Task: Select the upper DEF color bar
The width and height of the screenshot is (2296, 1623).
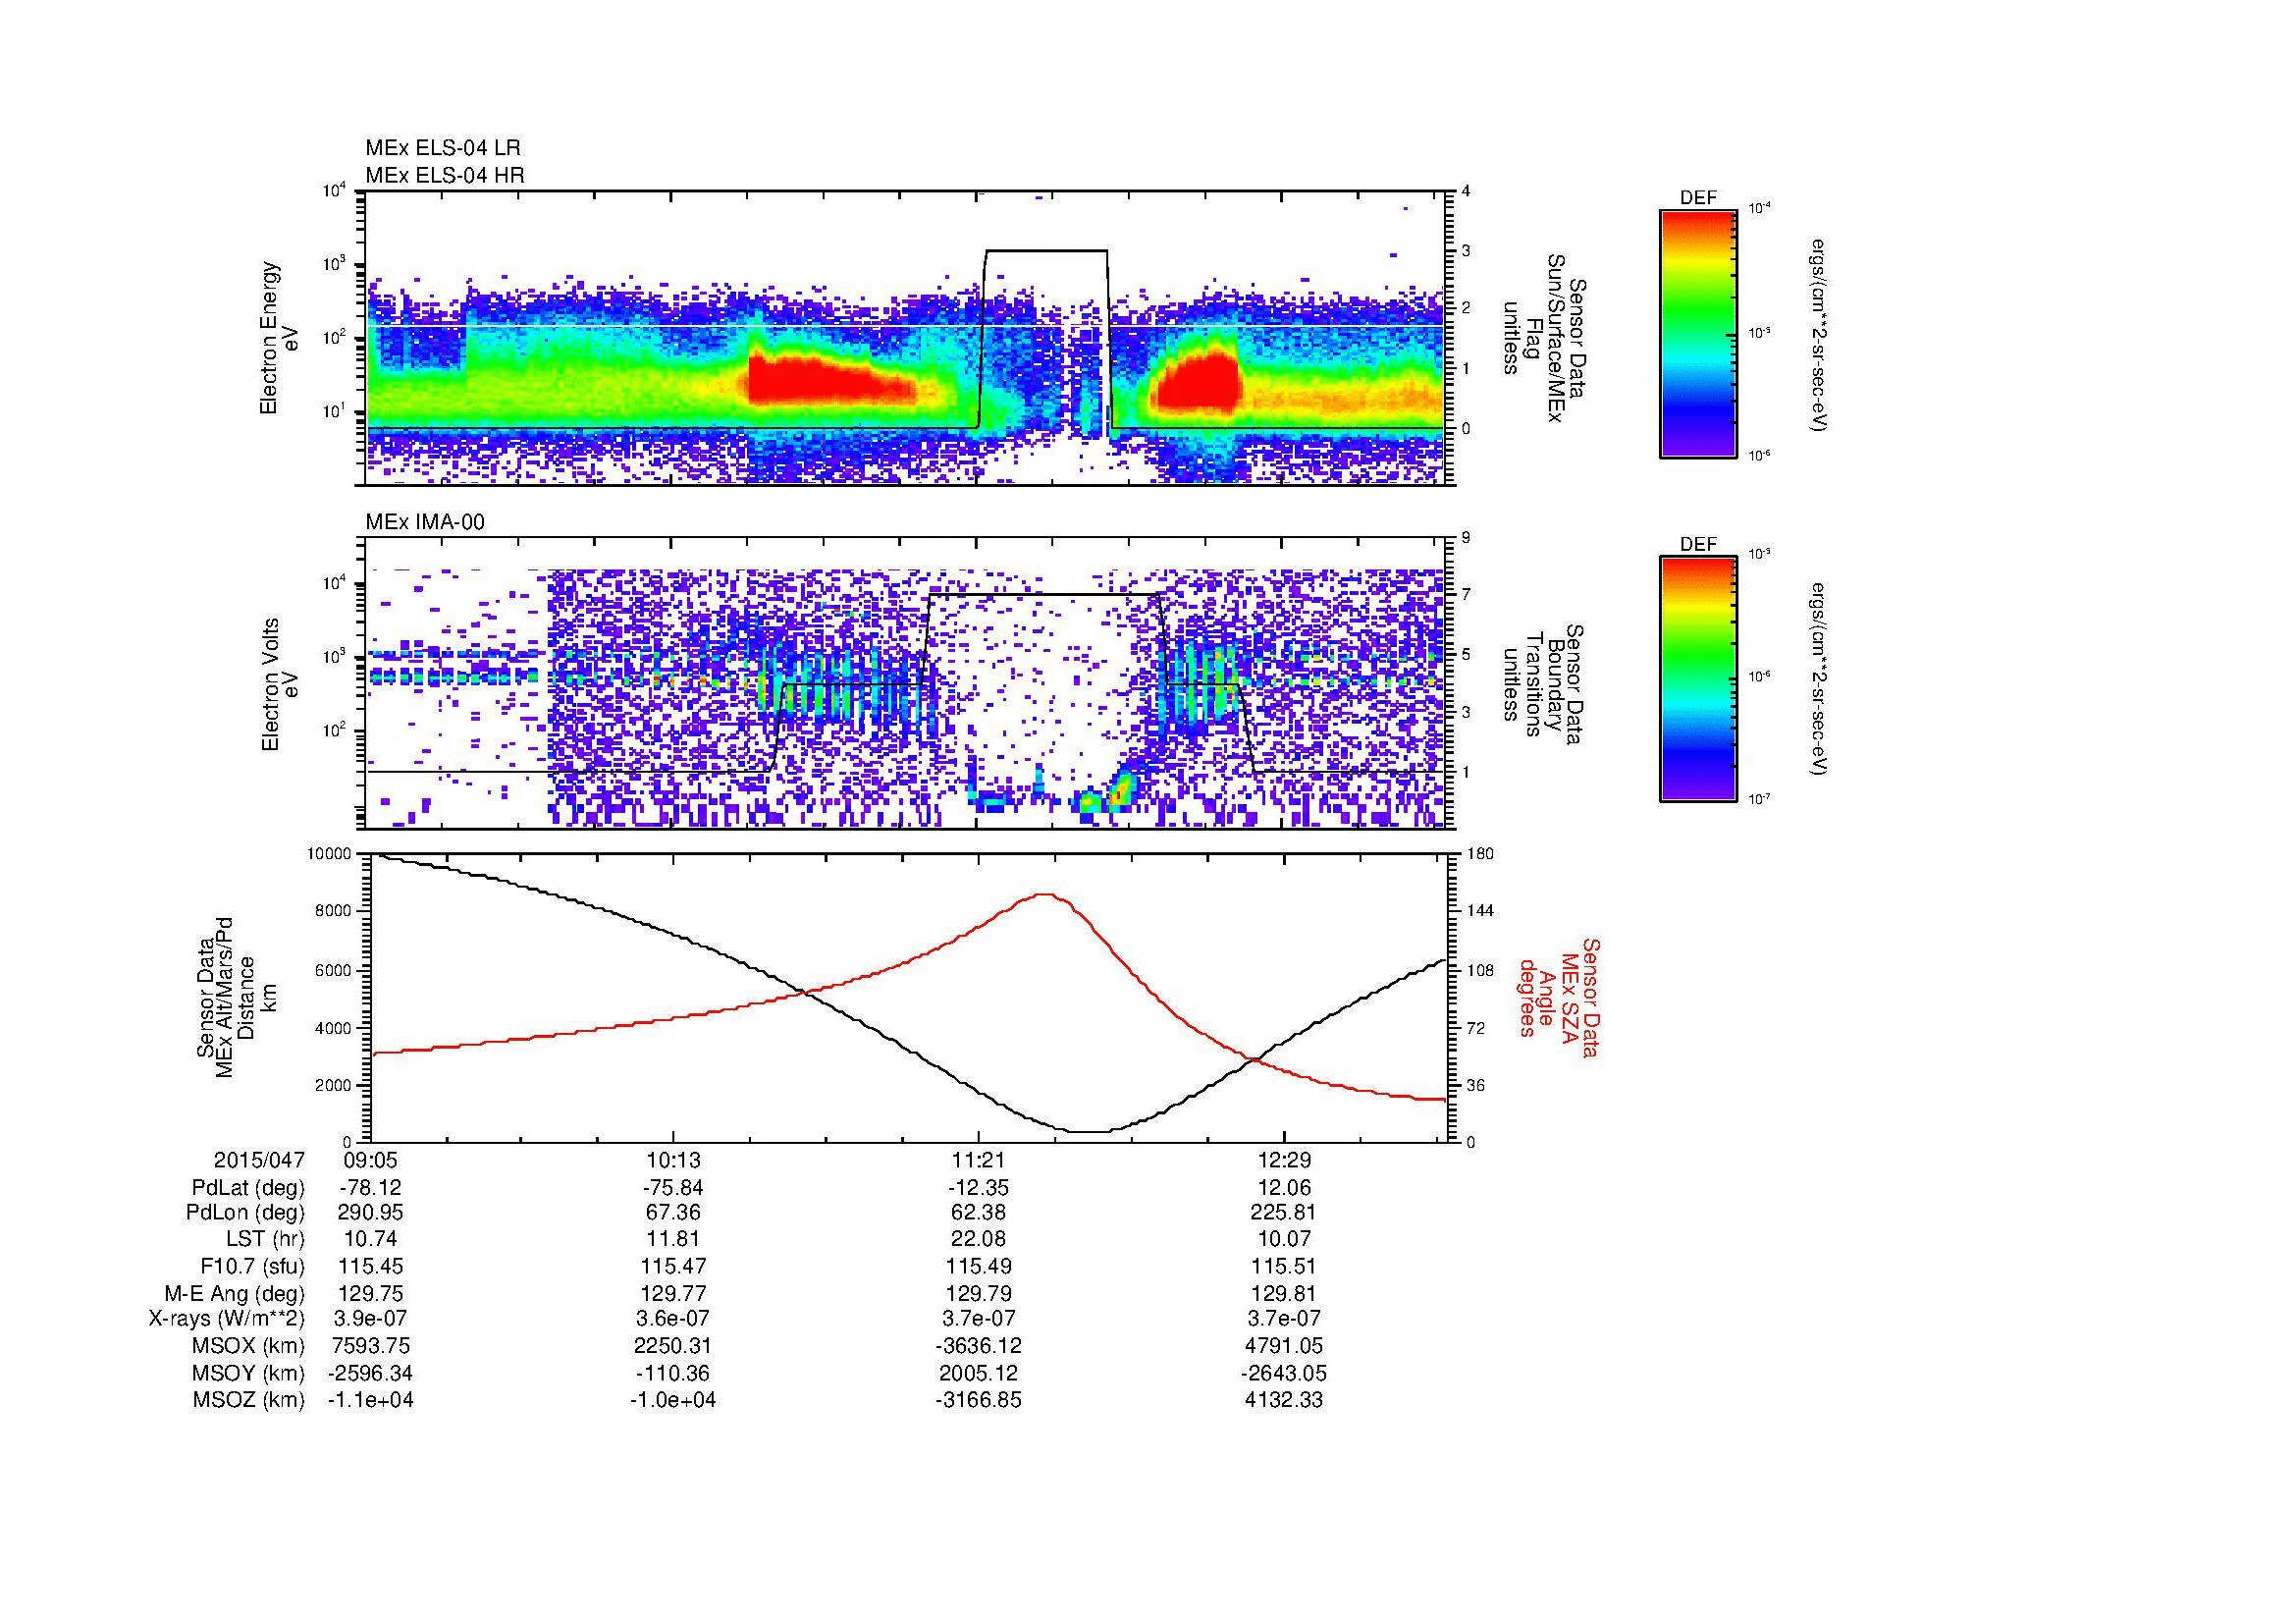Action: point(1698,333)
